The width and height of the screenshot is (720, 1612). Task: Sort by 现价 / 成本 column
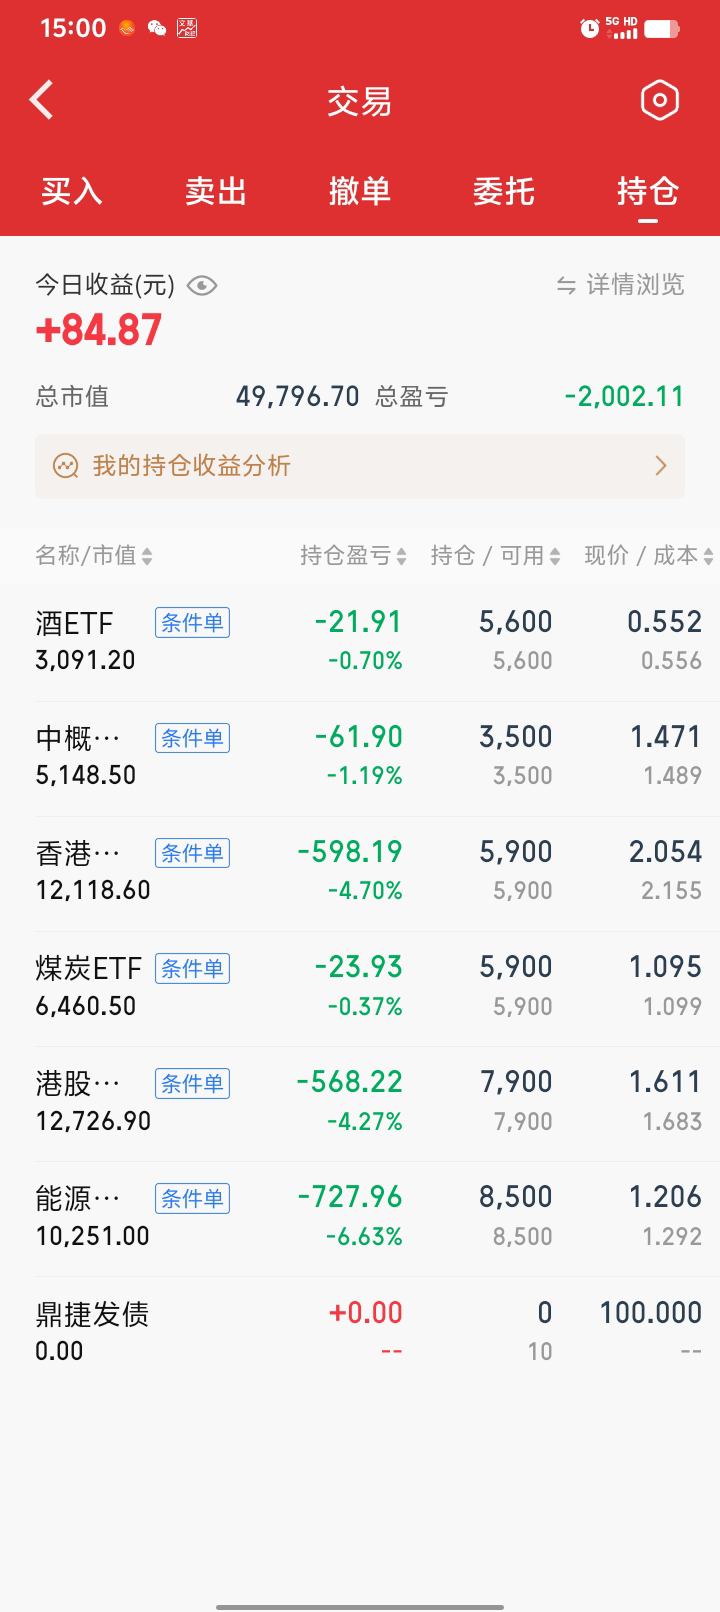(x=647, y=556)
